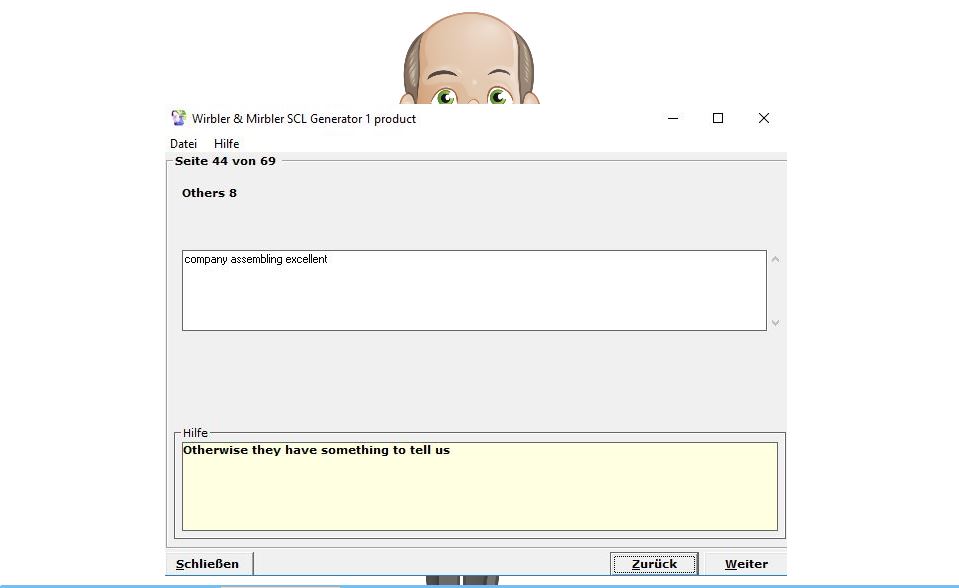Close the window with the X button

tap(763, 118)
